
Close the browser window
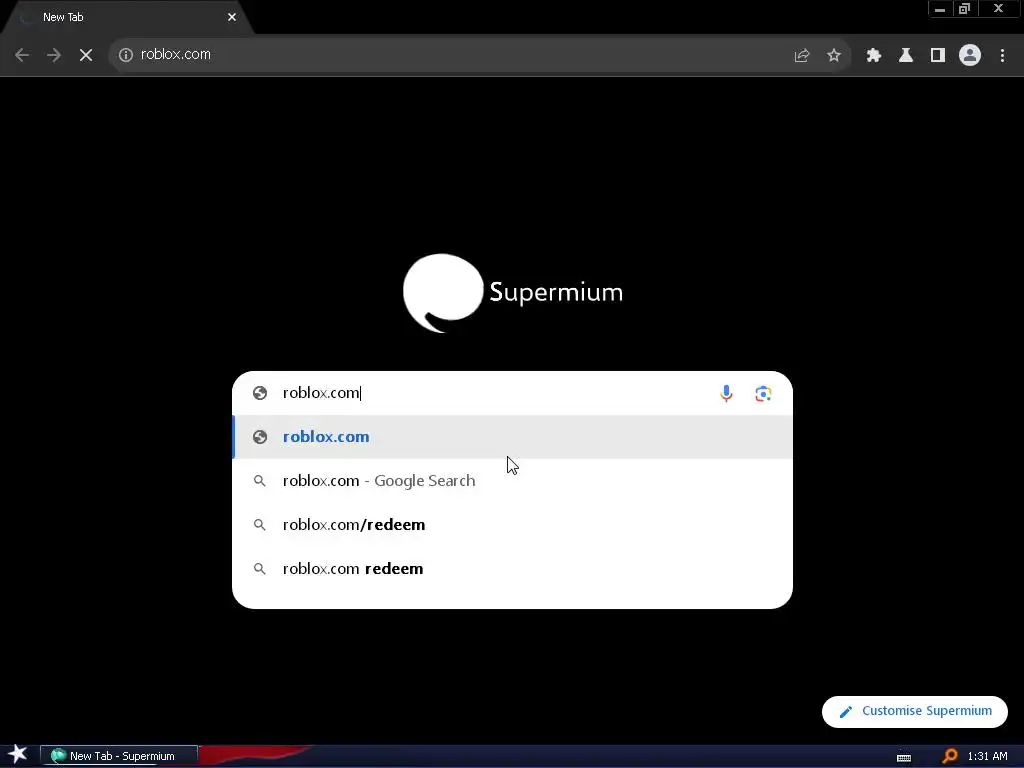point(998,9)
